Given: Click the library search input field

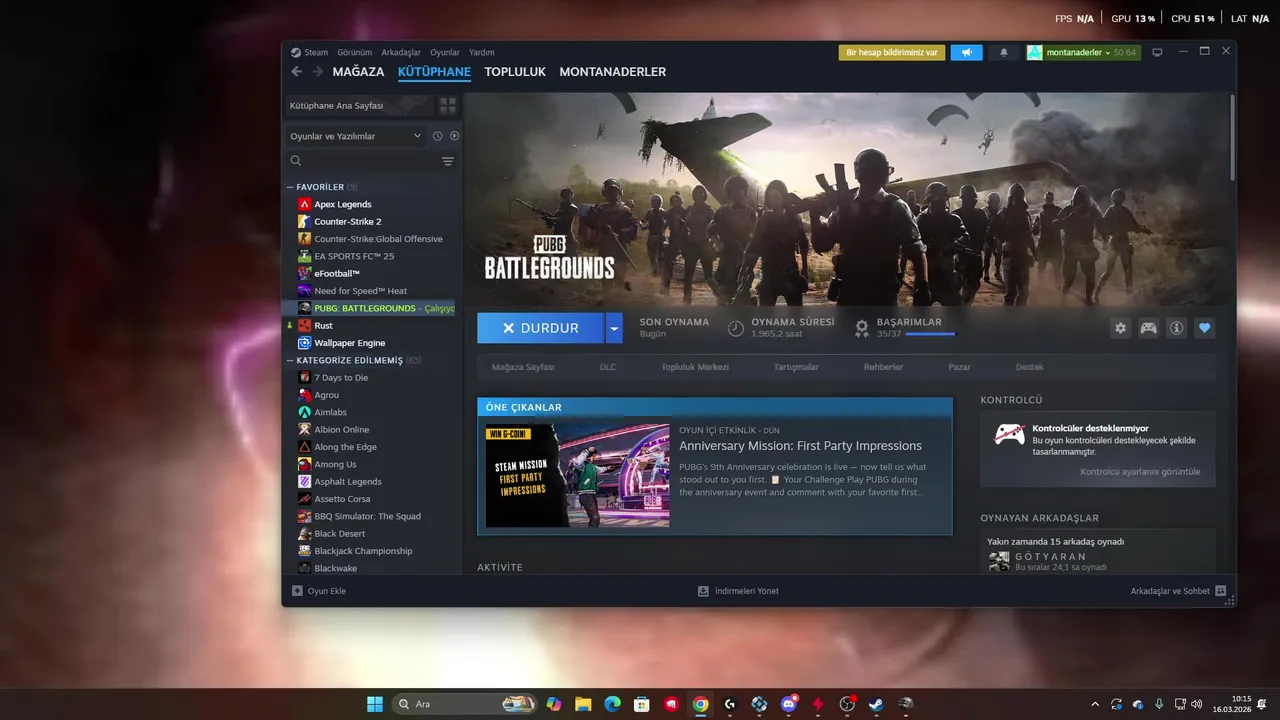Looking at the screenshot, I should (x=370, y=161).
